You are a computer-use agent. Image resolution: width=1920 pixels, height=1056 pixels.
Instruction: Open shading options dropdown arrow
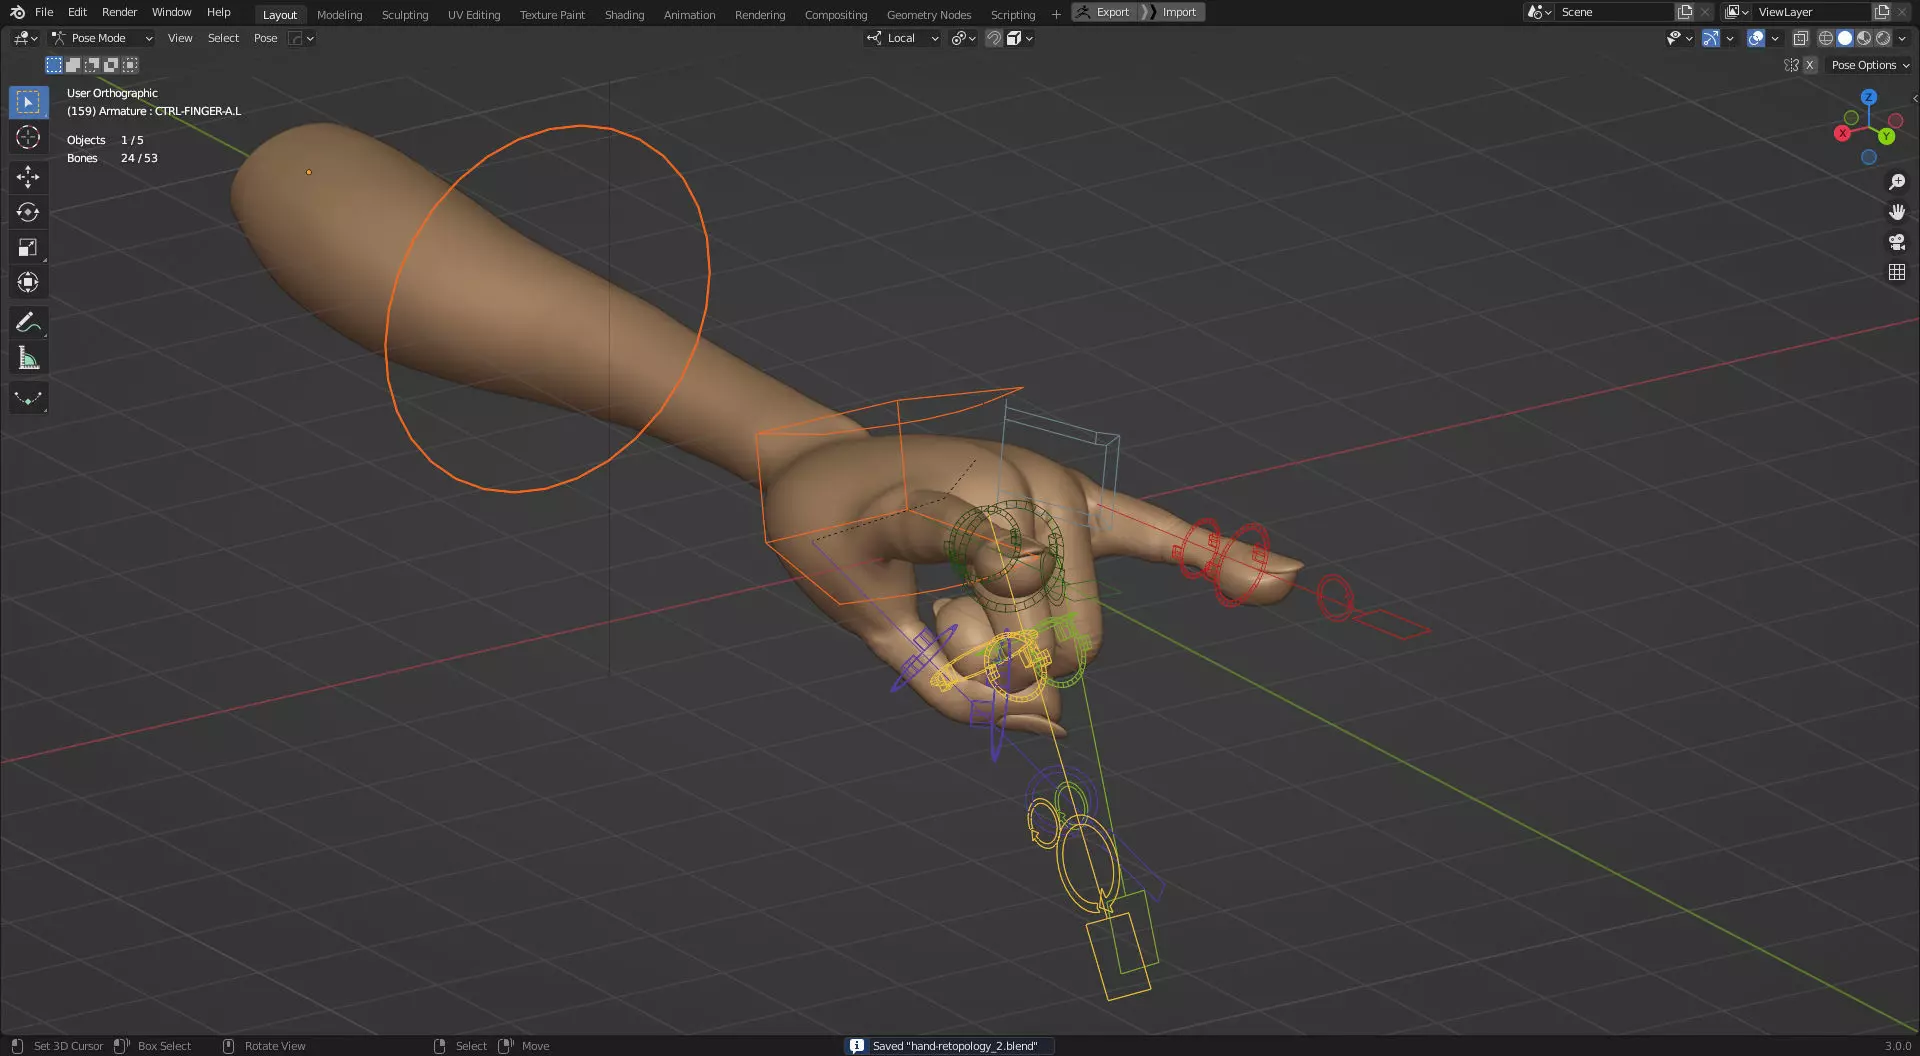1902,38
